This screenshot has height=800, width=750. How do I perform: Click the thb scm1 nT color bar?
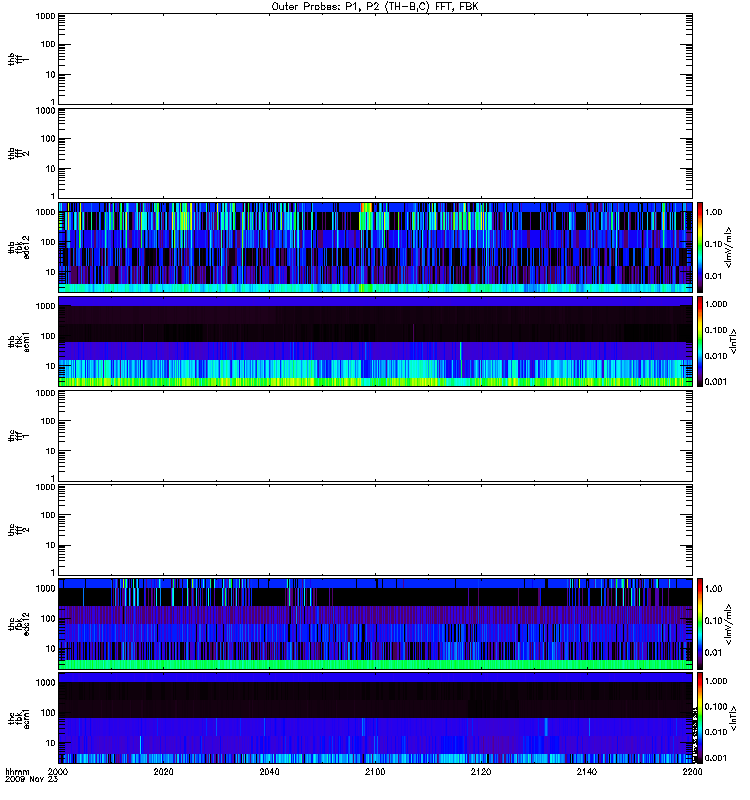click(700, 341)
